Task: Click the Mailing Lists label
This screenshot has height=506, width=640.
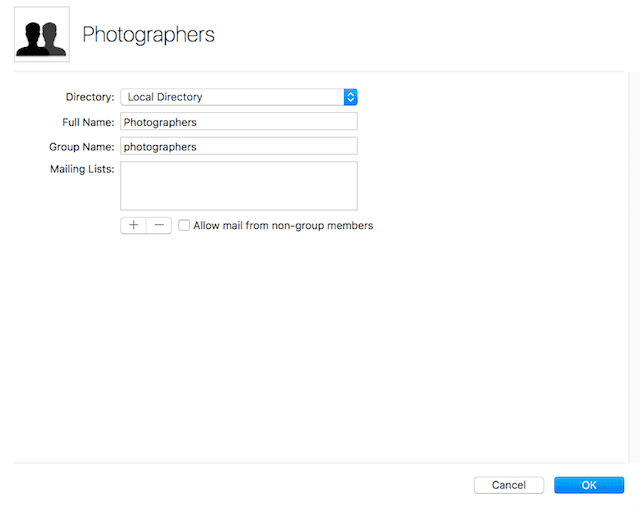Action: point(82,169)
